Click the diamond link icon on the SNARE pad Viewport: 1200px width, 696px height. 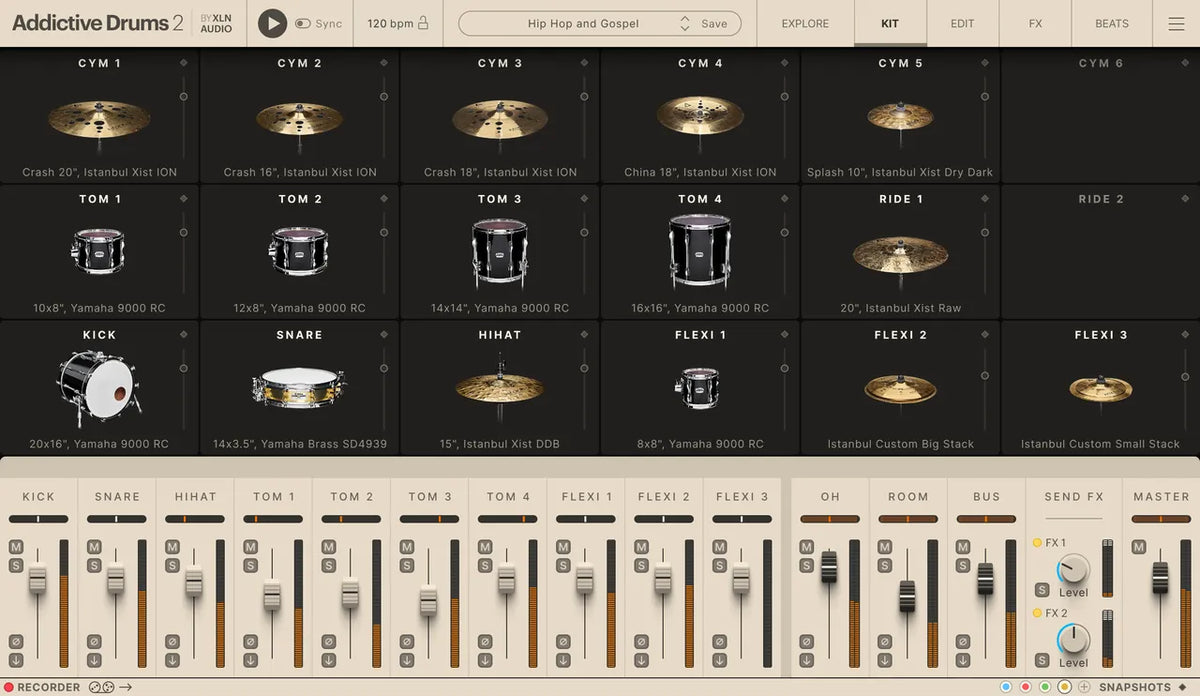(384, 335)
